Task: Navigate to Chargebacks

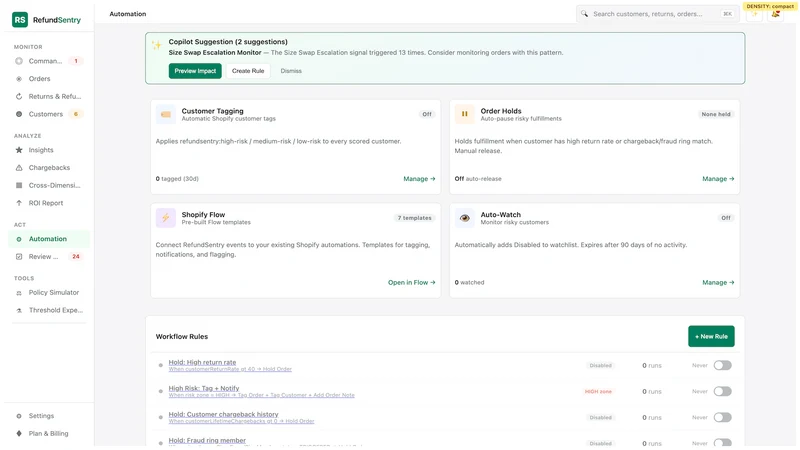Action: (48, 168)
